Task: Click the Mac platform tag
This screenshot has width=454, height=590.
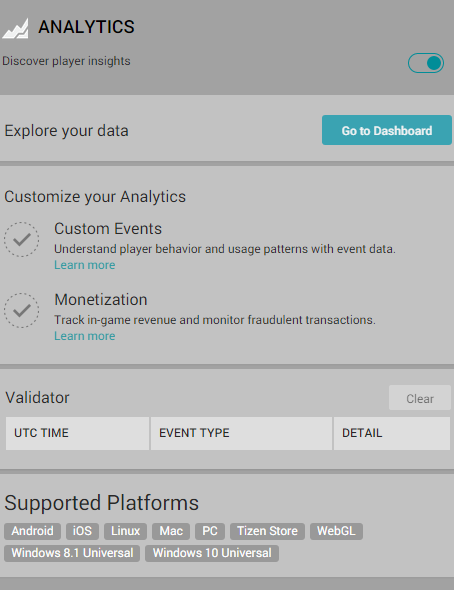Action: 171,531
